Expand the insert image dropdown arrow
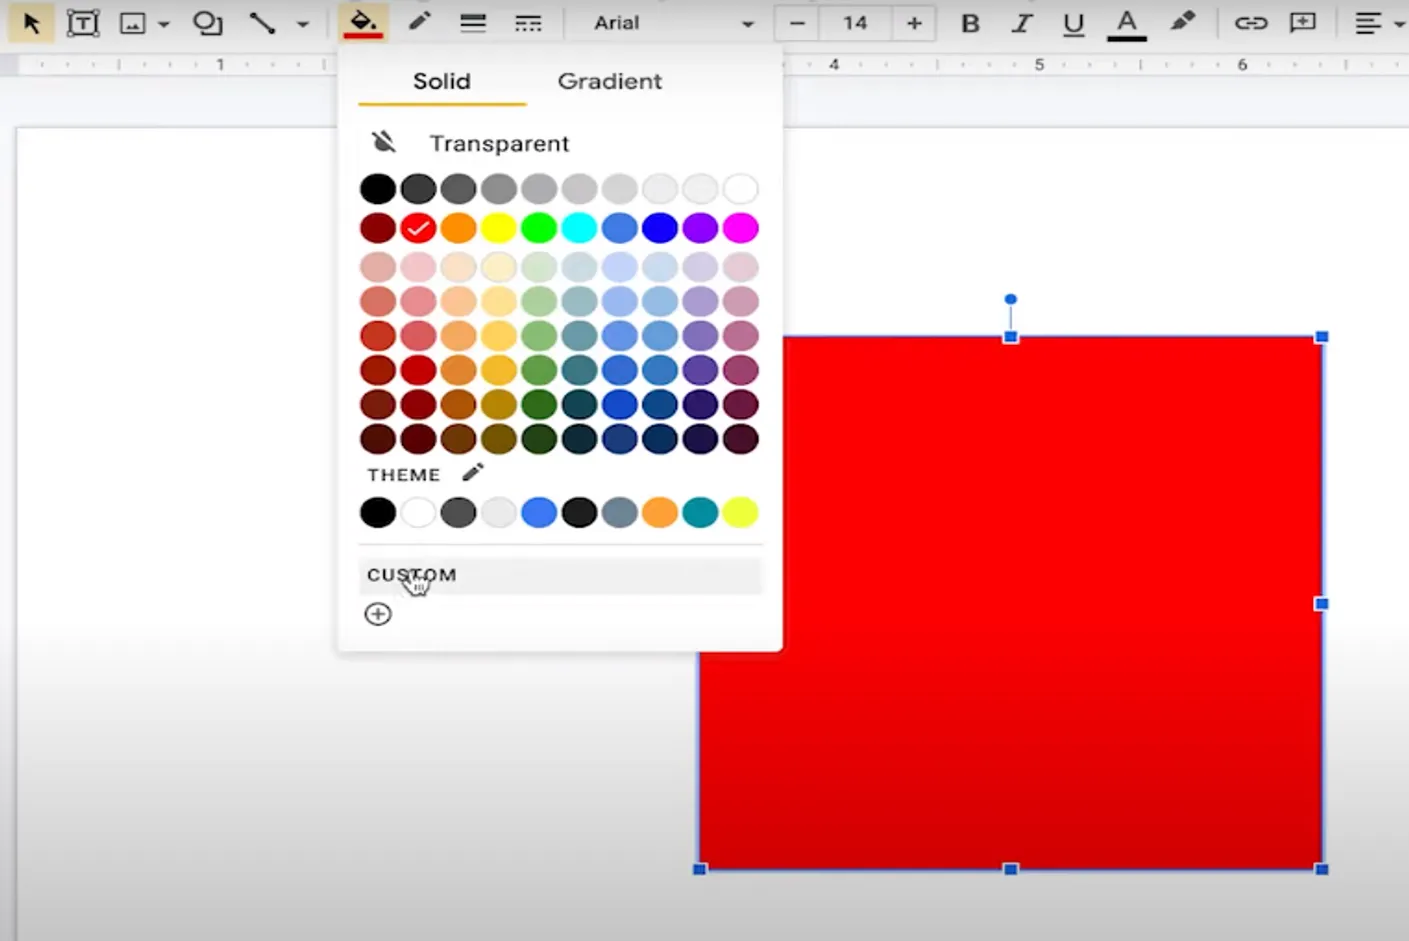 pos(164,23)
